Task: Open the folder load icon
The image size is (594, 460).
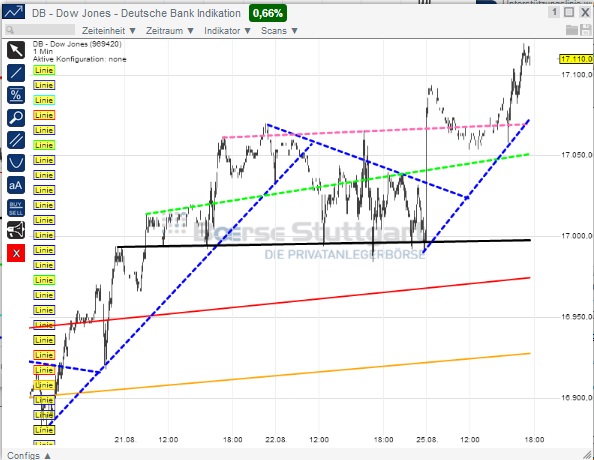Action: point(572,30)
